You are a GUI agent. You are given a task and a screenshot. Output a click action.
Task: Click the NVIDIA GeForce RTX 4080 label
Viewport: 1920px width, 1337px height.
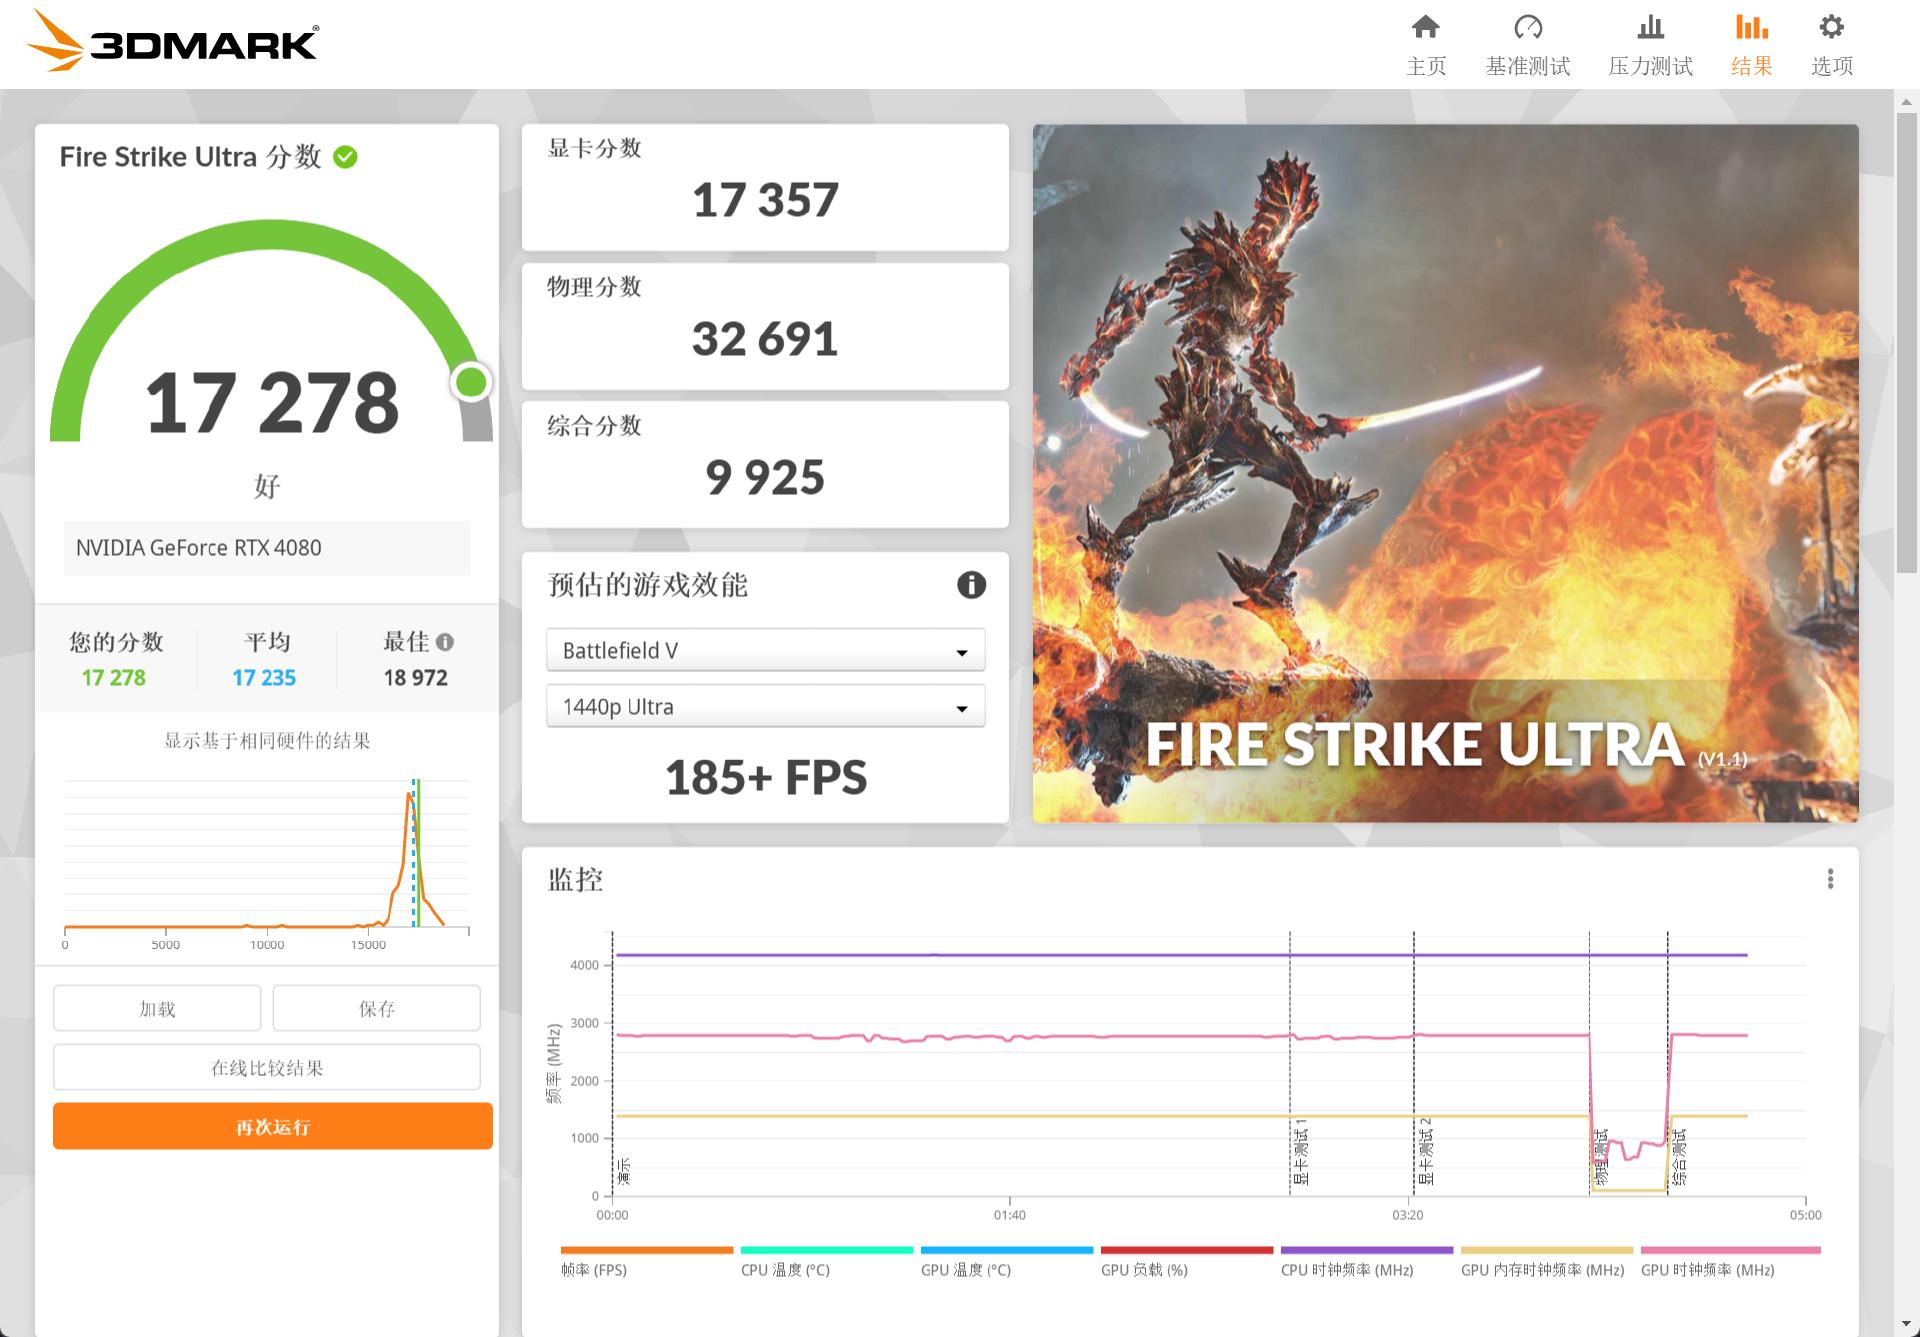[x=266, y=547]
